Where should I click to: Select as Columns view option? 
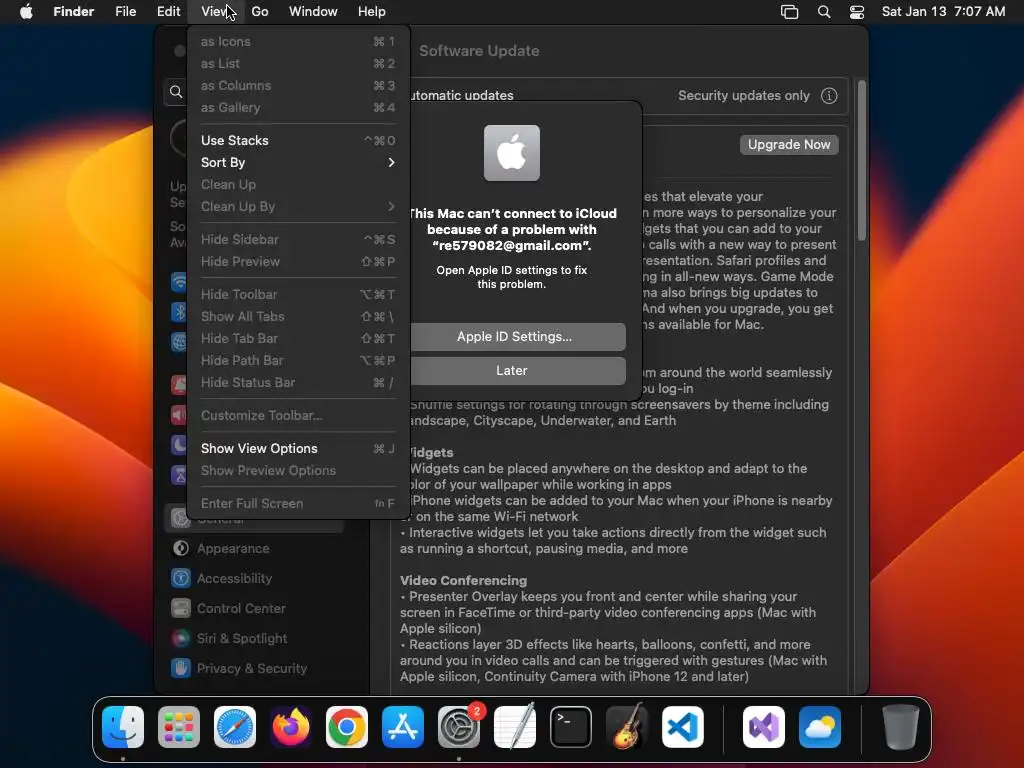point(298,86)
